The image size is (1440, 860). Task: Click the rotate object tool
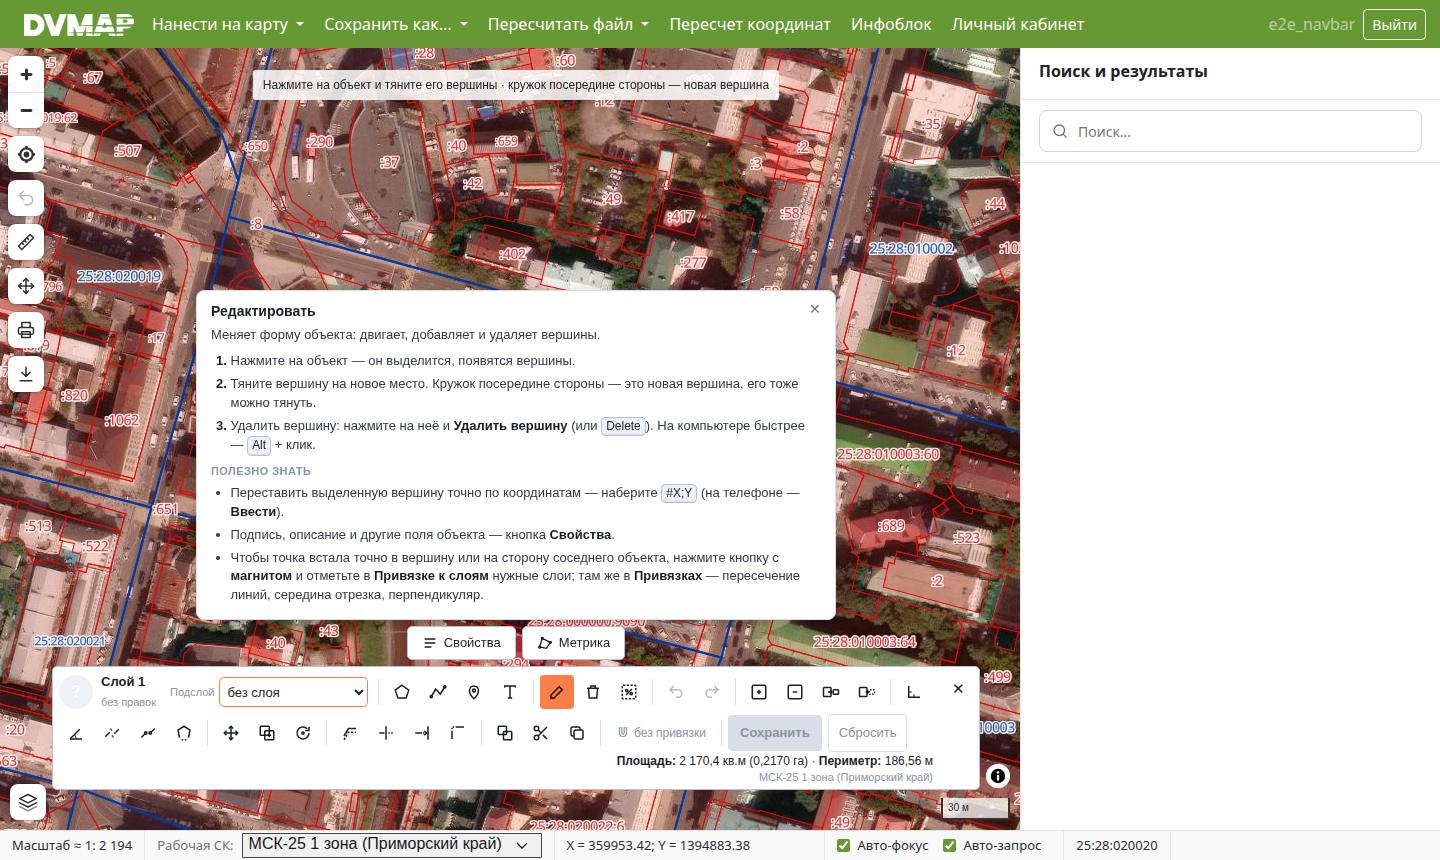[303, 733]
